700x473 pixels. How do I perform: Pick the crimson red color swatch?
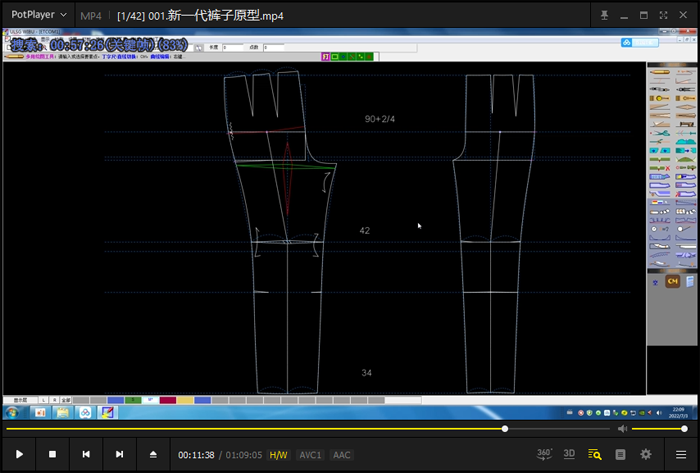point(168,400)
